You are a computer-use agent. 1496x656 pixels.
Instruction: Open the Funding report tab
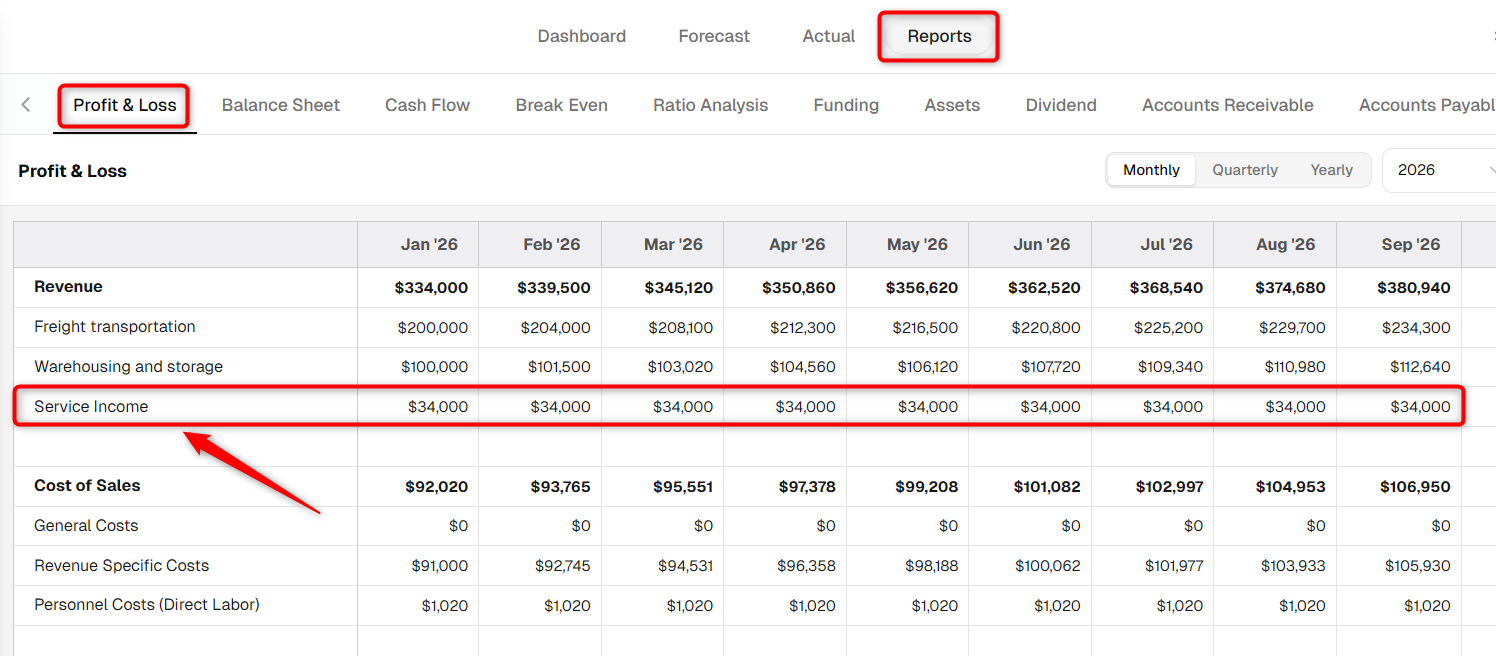[x=846, y=105]
